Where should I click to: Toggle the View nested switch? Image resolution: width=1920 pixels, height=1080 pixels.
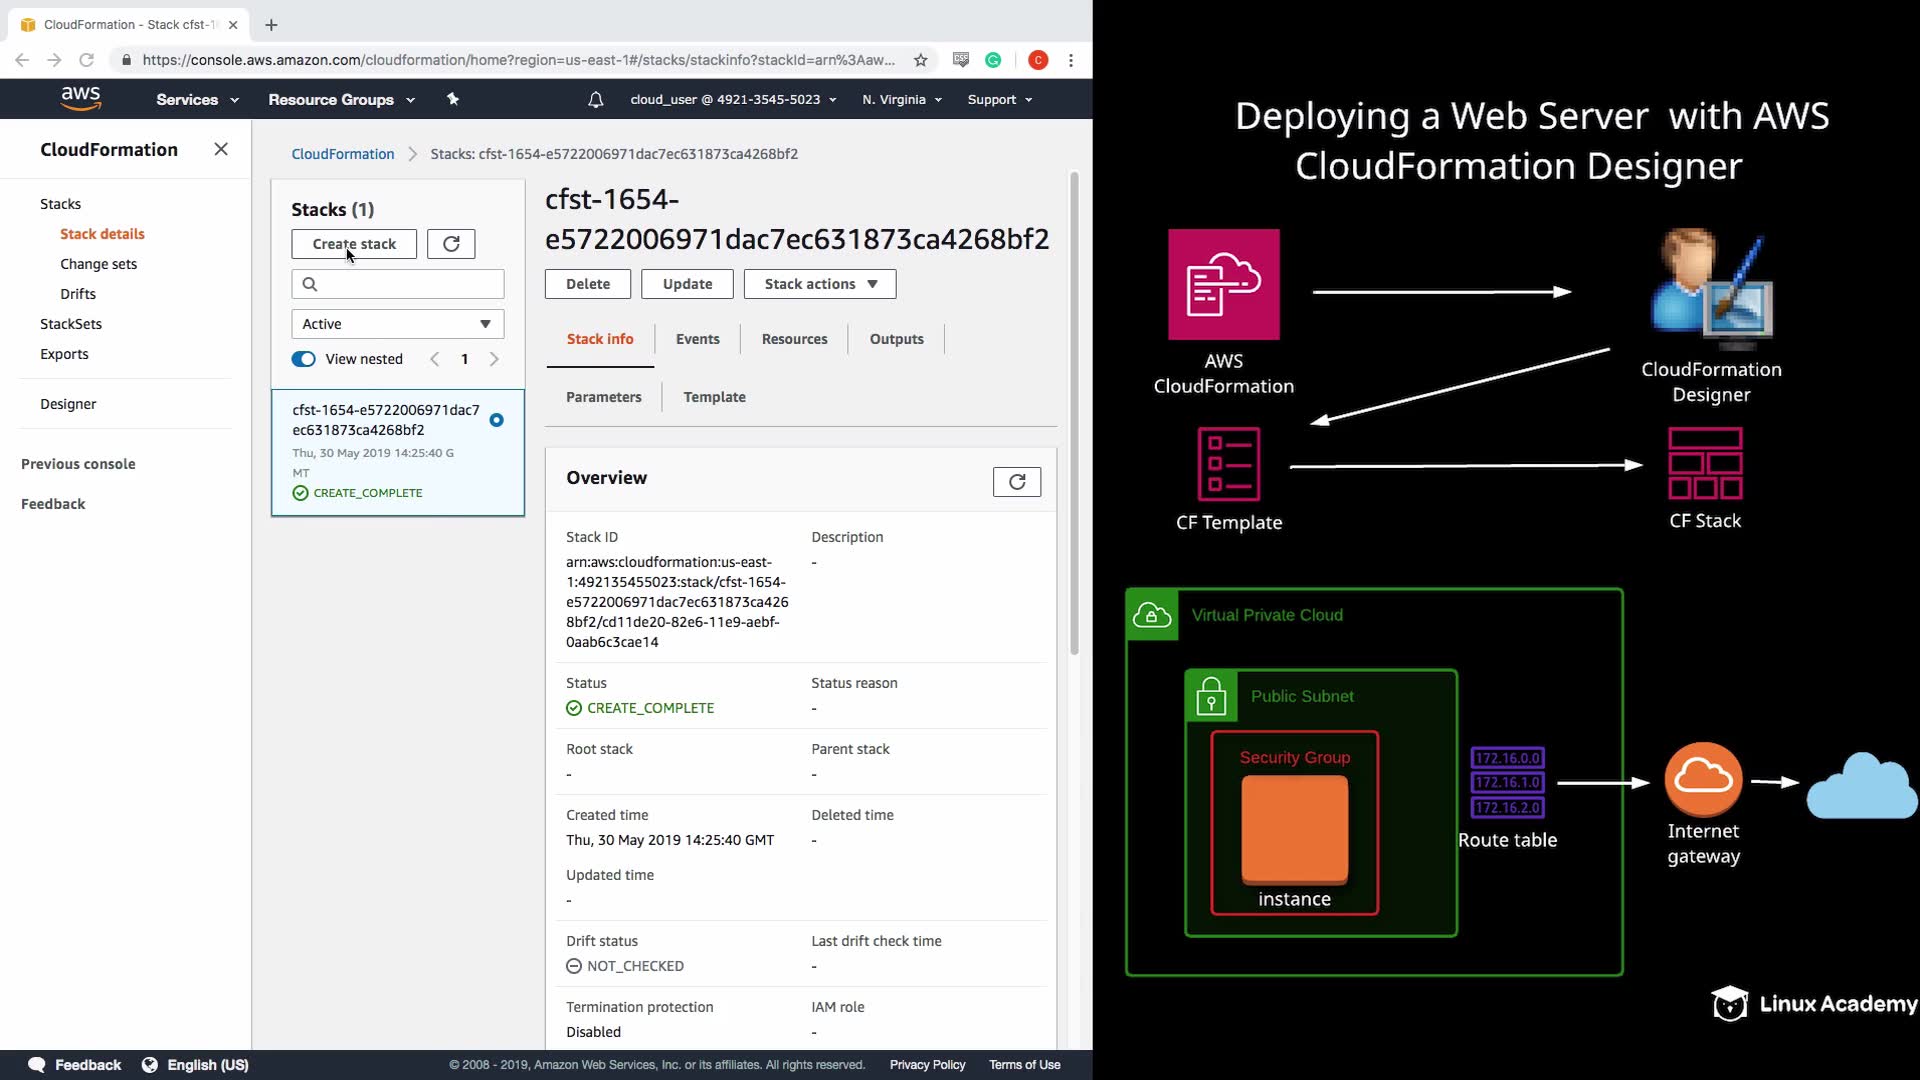pyautogui.click(x=303, y=359)
